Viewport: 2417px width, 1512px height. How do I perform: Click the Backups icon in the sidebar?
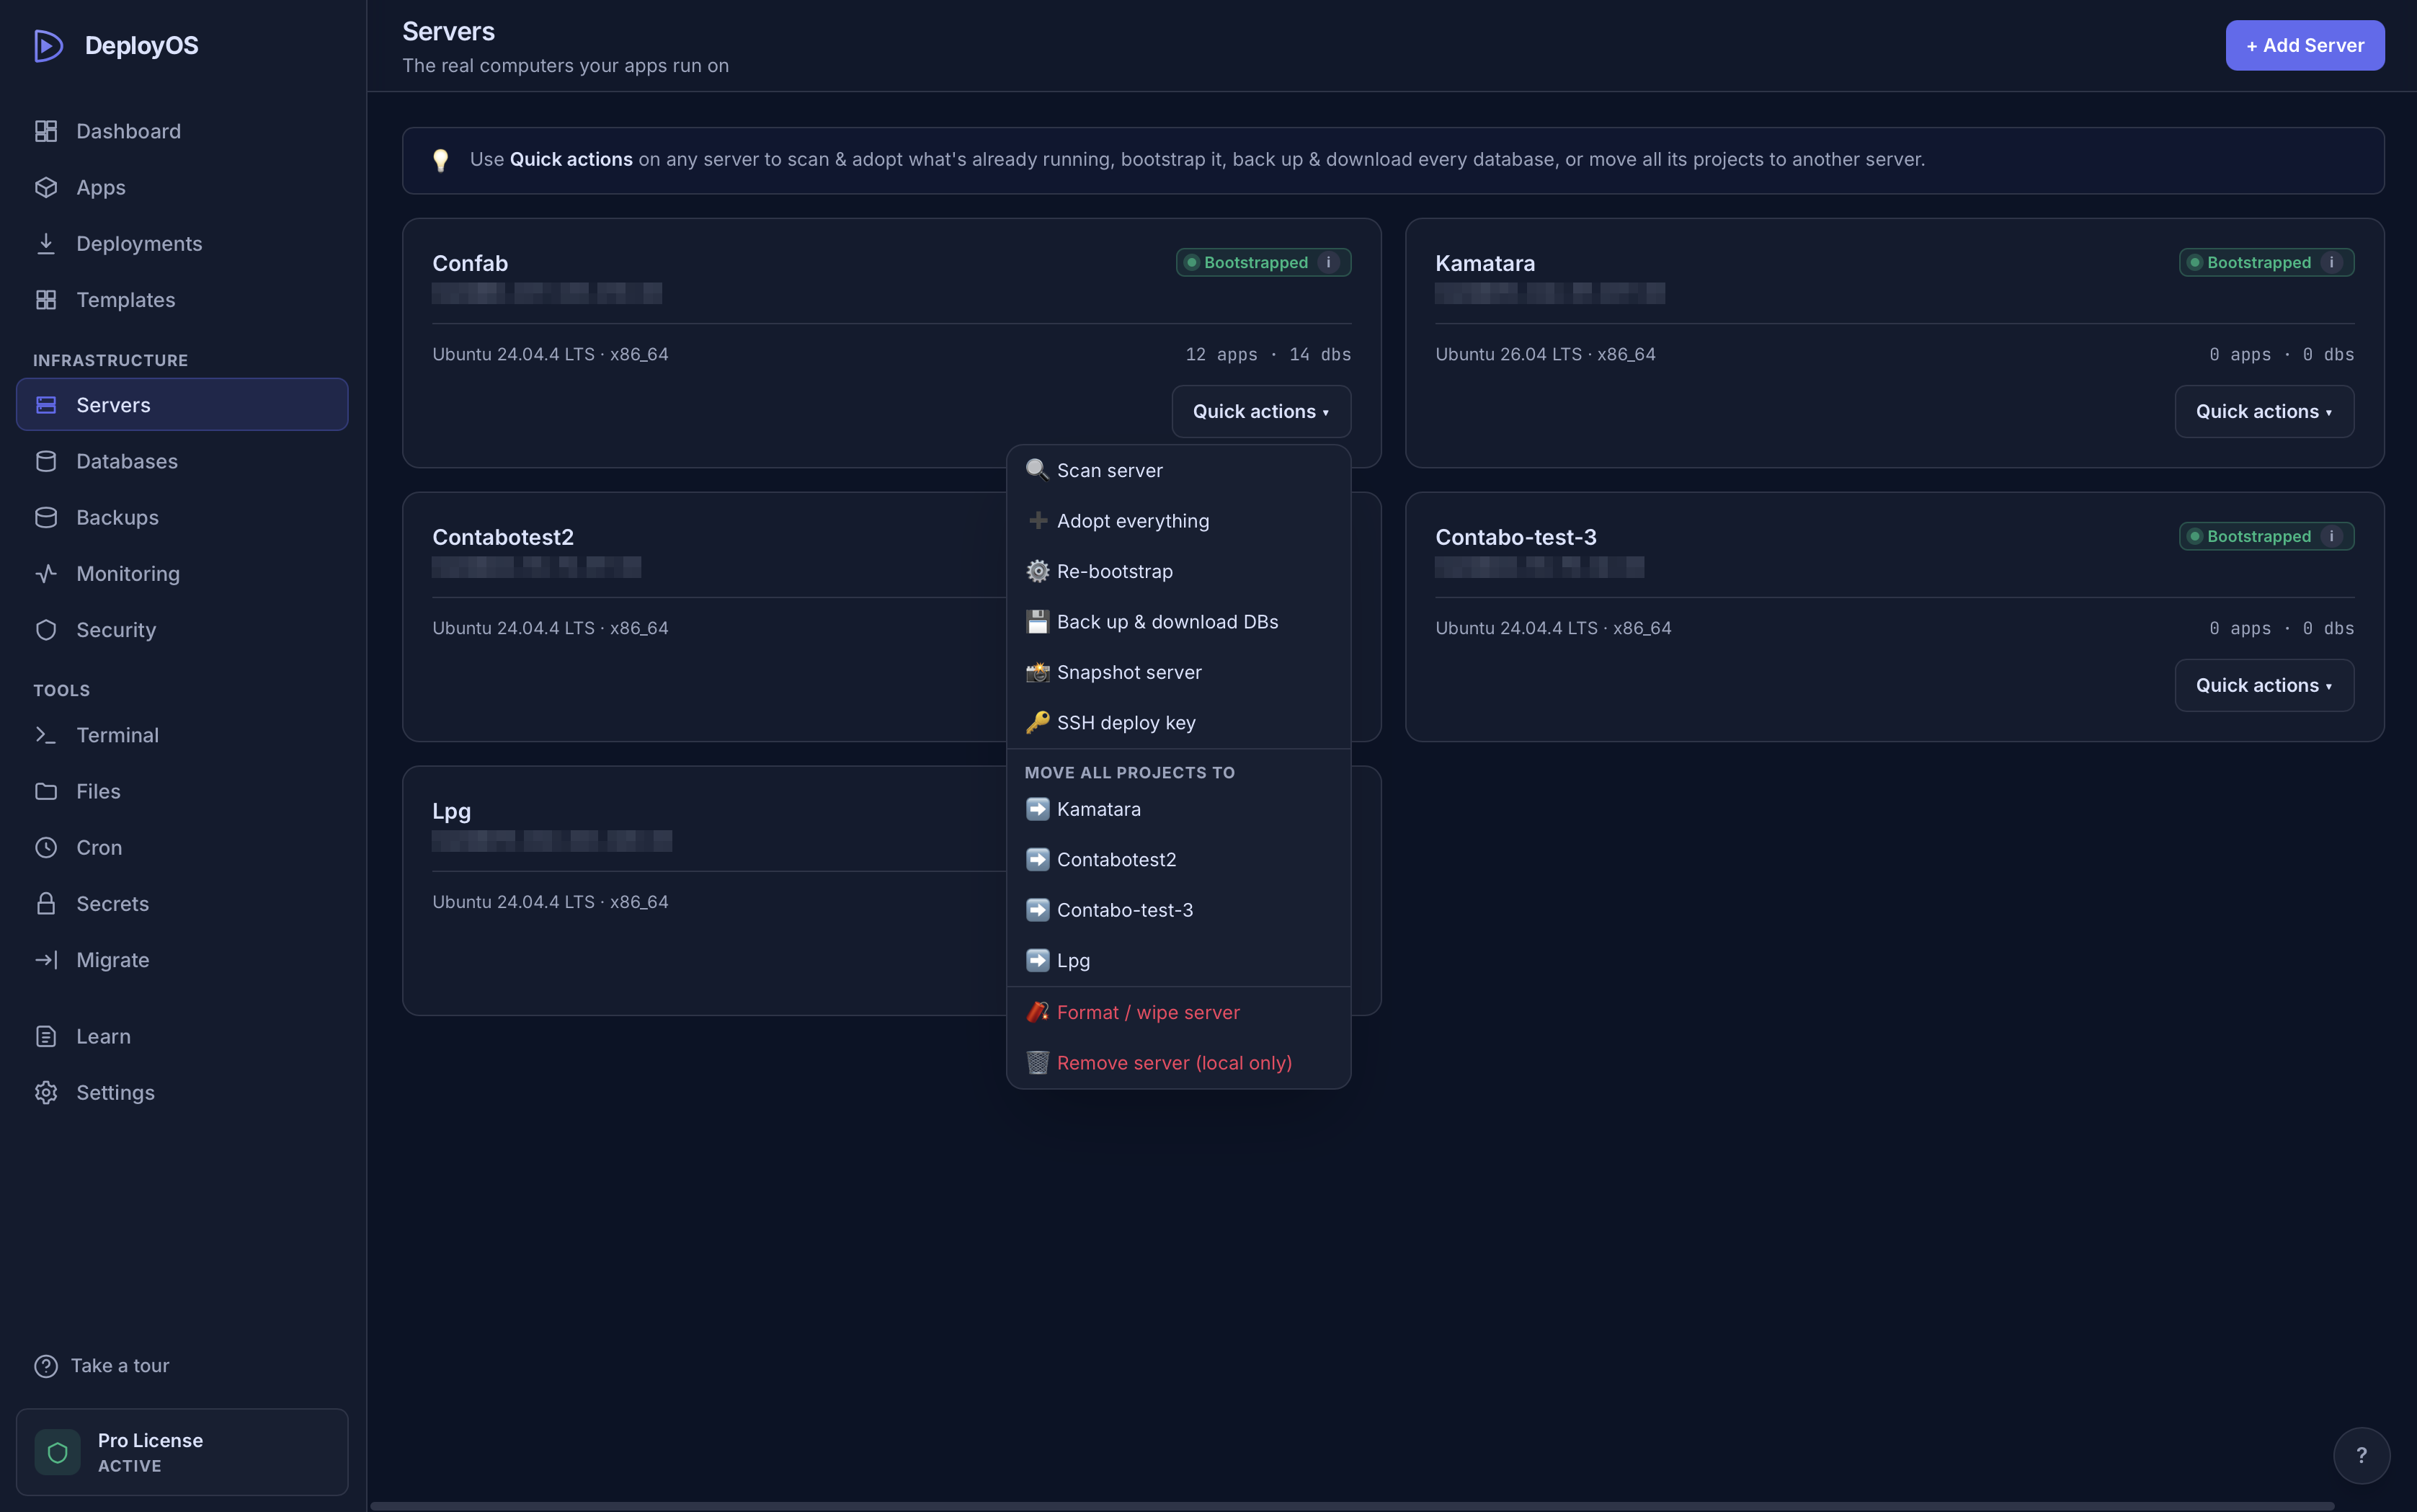[46, 517]
